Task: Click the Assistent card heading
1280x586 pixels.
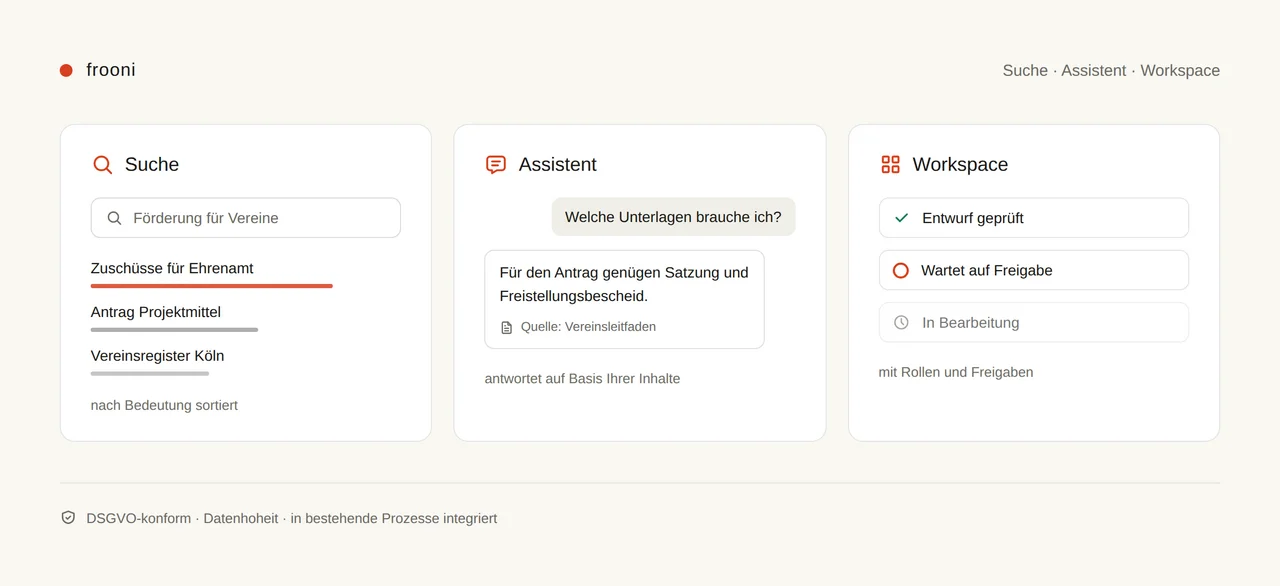Action: pos(558,165)
